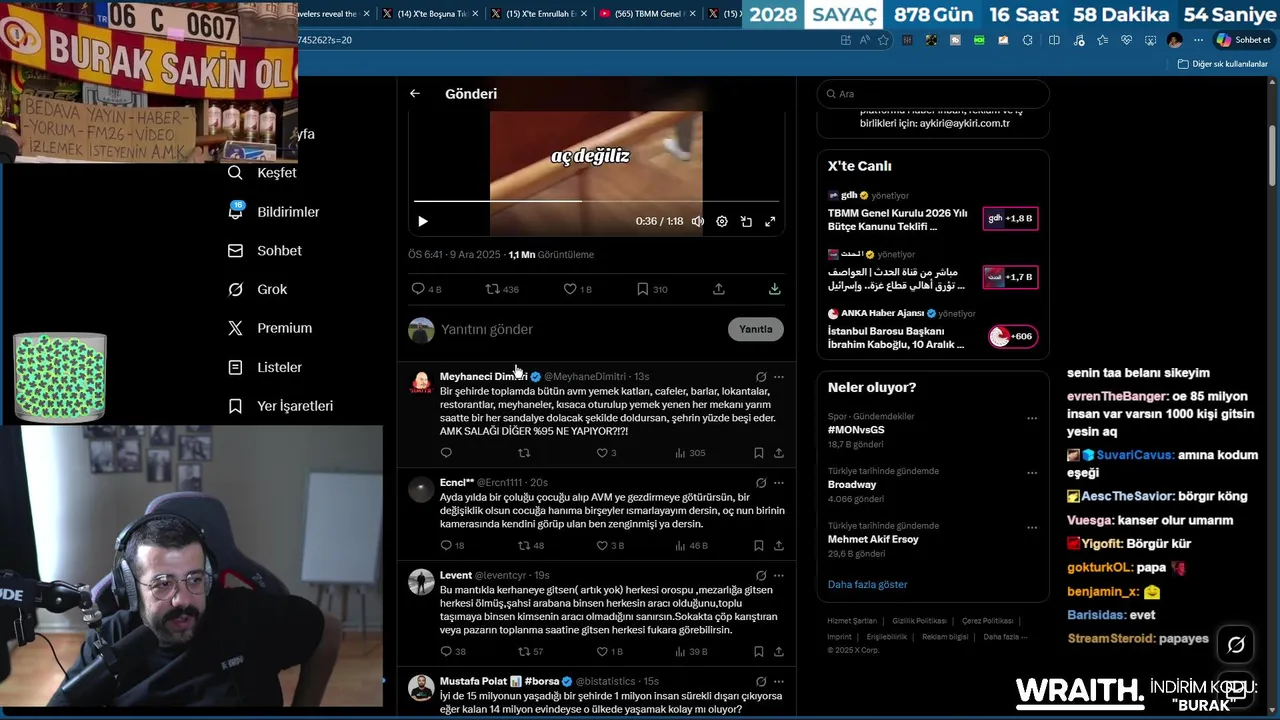
Task: Ask Grok about Meyhaneci Dimitri's reply
Action: [761, 377]
